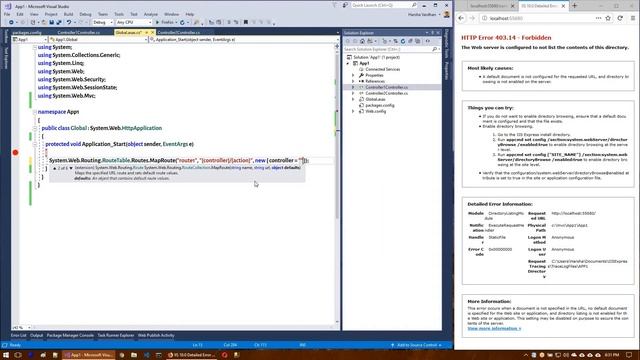
Task: Switch to packages.config editor tab
Action: (x=27, y=33)
